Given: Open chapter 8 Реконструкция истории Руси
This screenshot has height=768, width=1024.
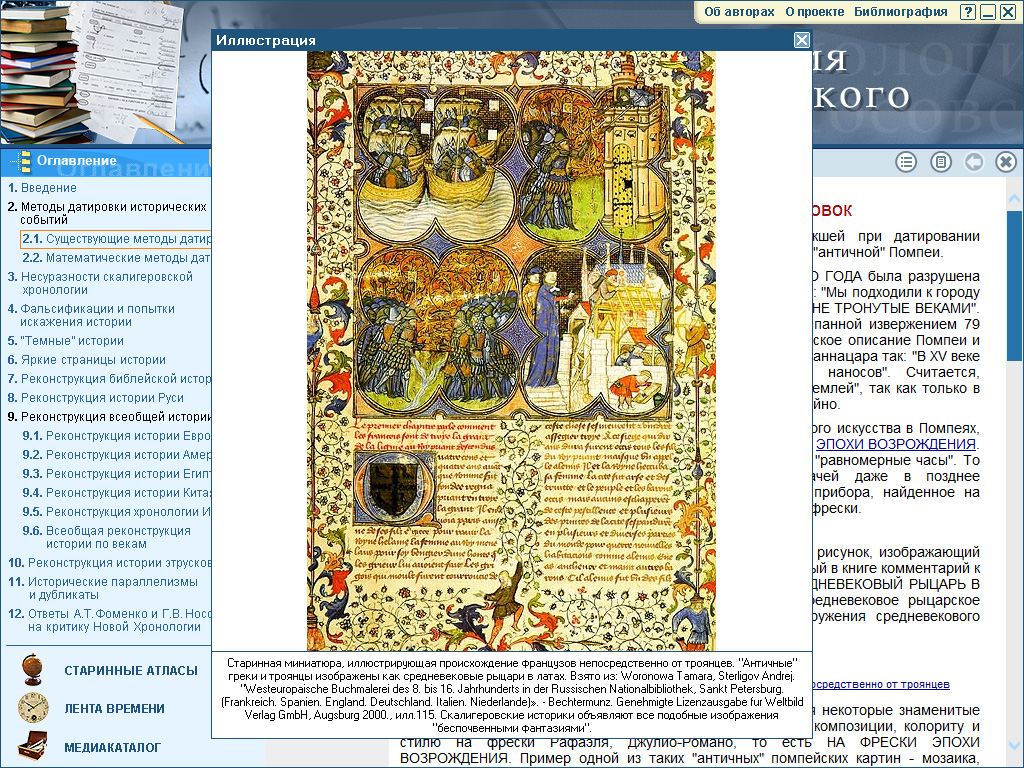Looking at the screenshot, I should click(96, 398).
